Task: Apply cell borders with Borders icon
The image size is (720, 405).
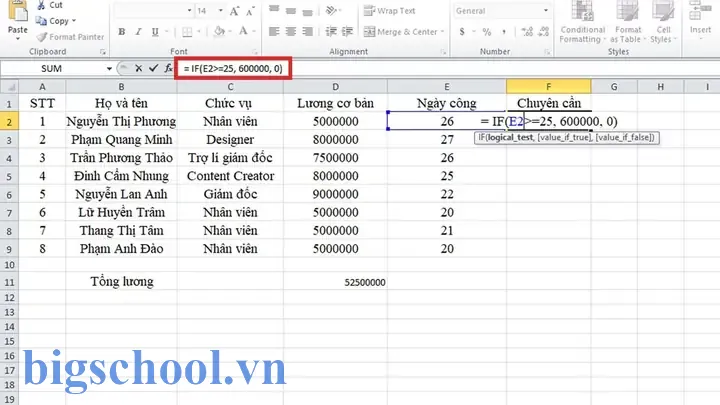Action: pyautogui.click(x=187, y=32)
